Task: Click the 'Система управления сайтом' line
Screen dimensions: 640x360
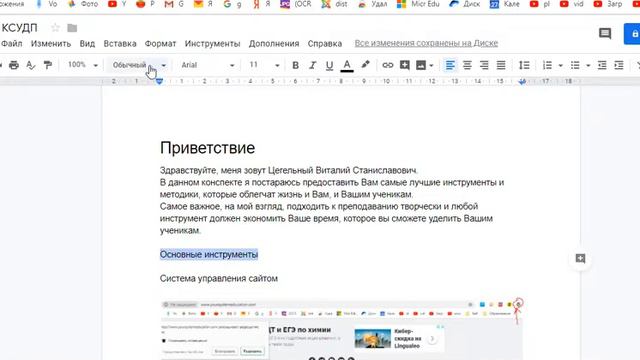Action: pyautogui.click(x=219, y=278)
